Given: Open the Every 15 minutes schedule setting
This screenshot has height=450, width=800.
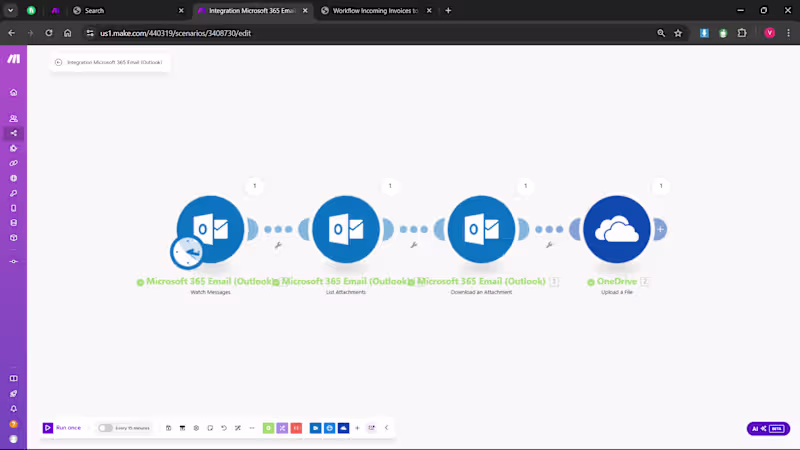Looking at the screenshot, I should point(132,428).
